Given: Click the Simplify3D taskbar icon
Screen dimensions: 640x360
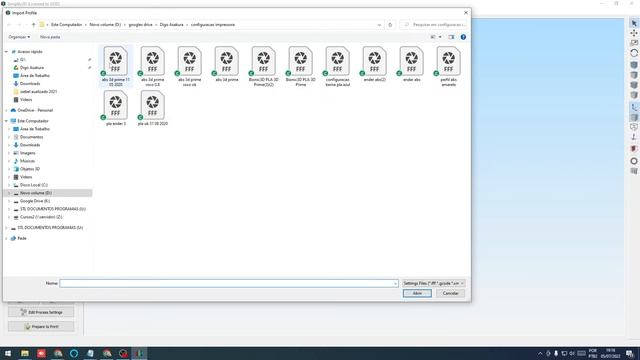Looking at the screenshot, I should coord(140,353).
